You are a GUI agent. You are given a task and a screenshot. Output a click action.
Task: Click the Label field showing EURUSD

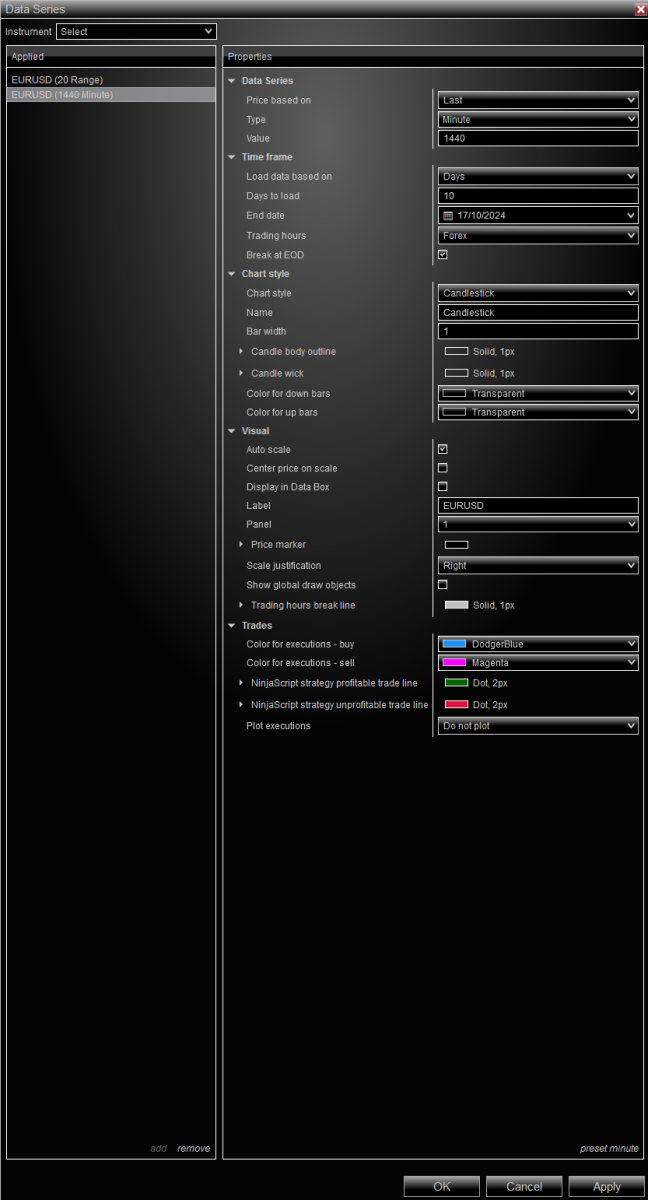538,505
